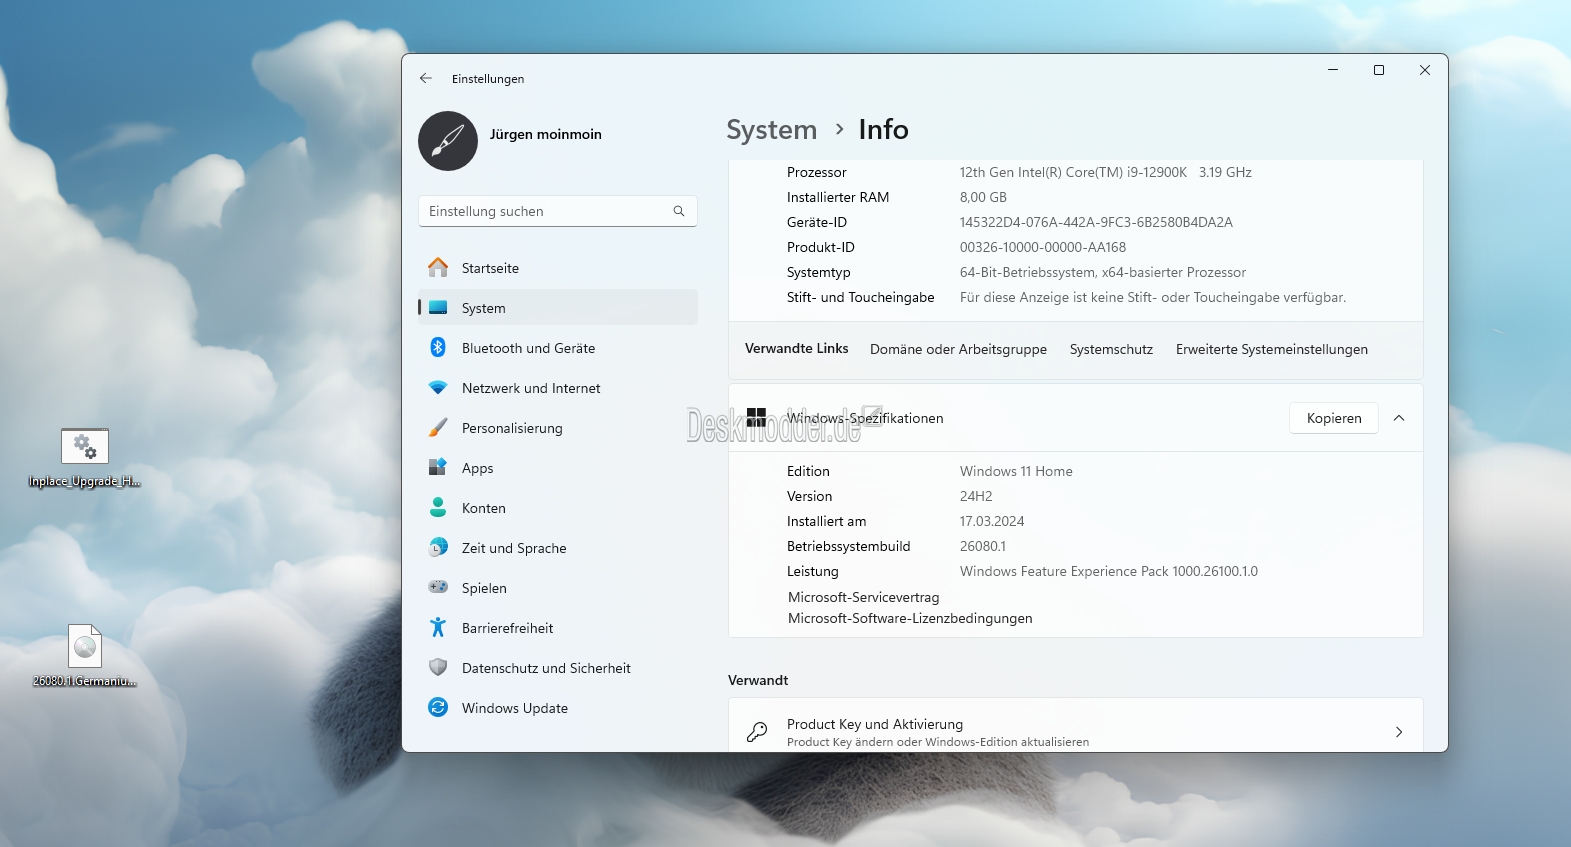This screenshot has width=1571, height=847.
Task: Click the Zeit und Sprache clock icon
Action: (438, 548)
